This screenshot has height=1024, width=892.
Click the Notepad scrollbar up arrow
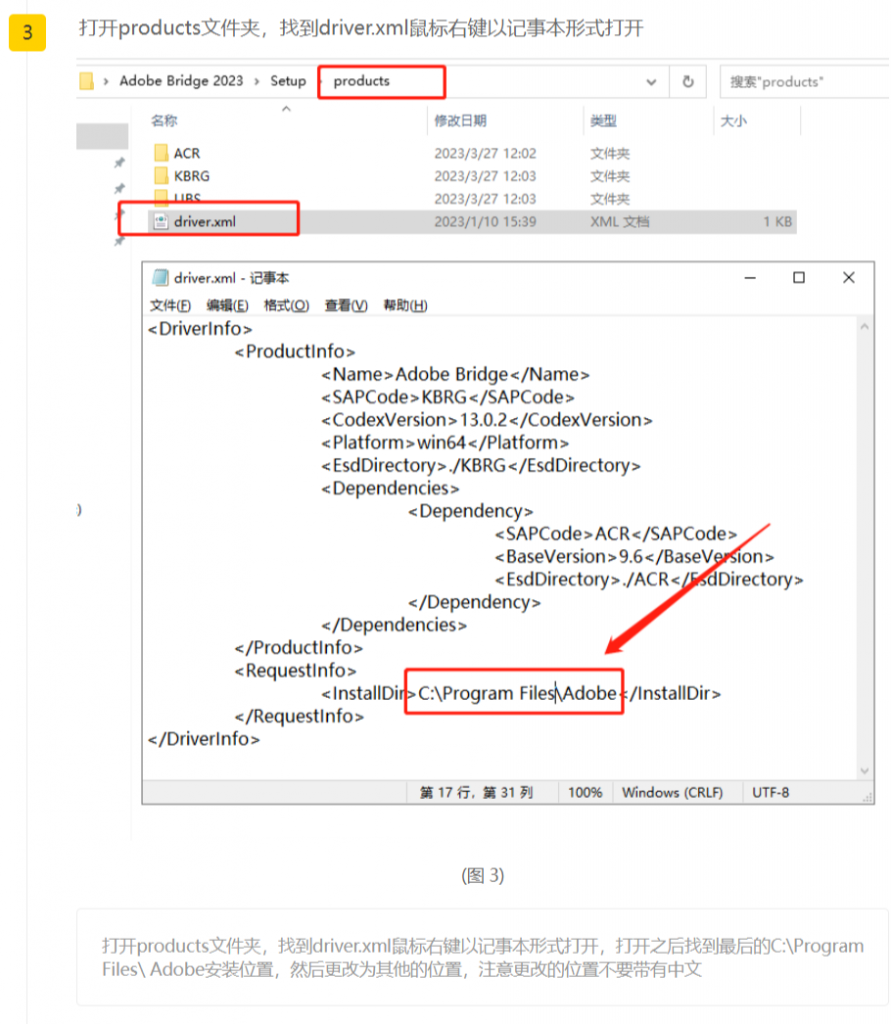click(x=865, y=327)
